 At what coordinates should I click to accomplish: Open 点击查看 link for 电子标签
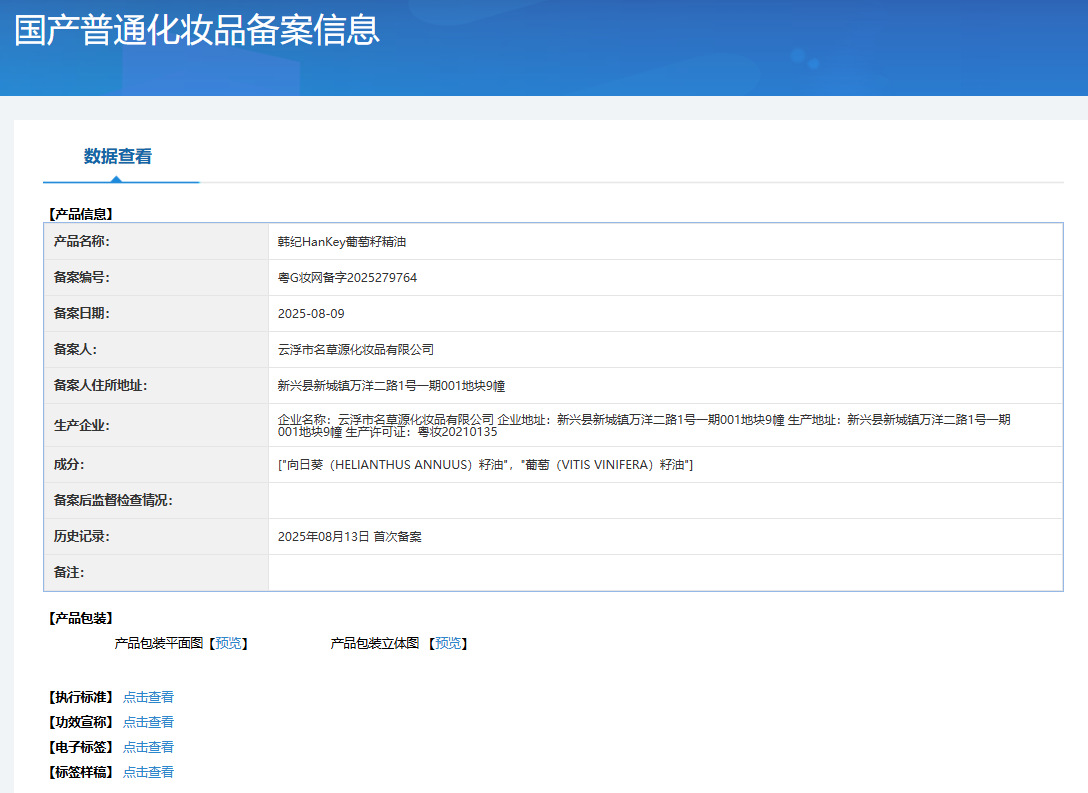[148, 747]
